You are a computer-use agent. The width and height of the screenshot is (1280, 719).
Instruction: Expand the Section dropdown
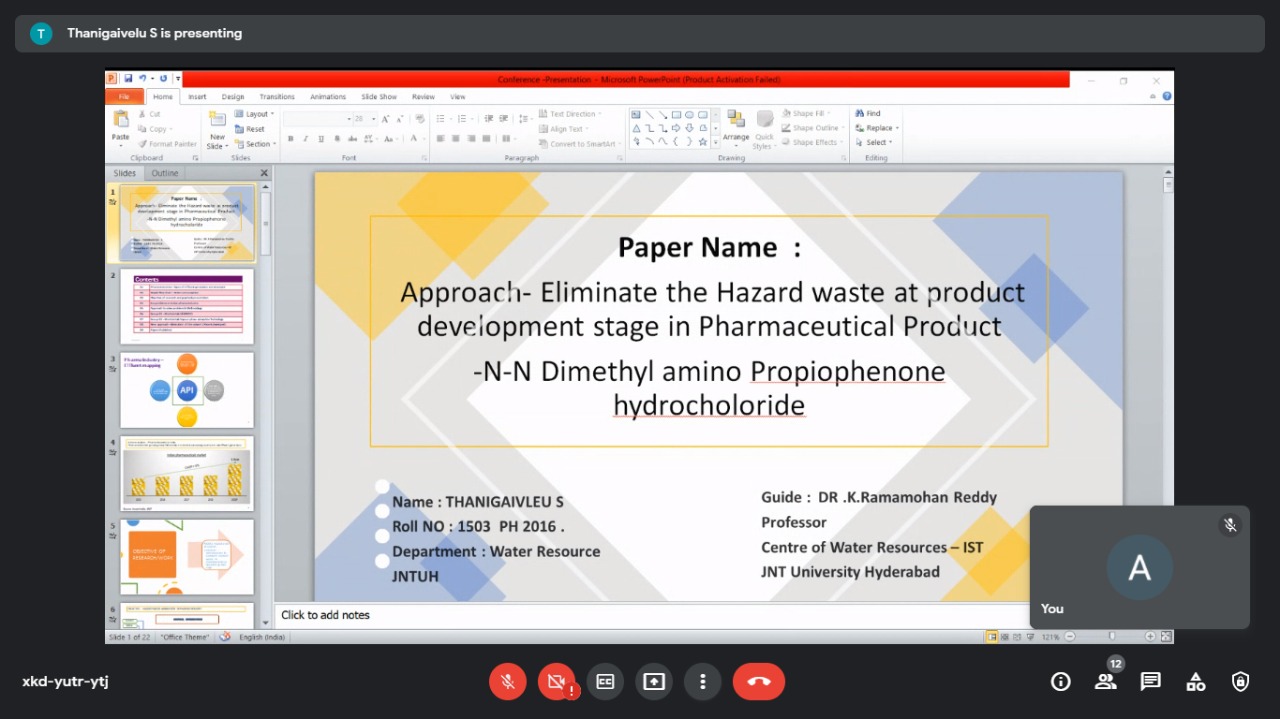click(256, 144)
